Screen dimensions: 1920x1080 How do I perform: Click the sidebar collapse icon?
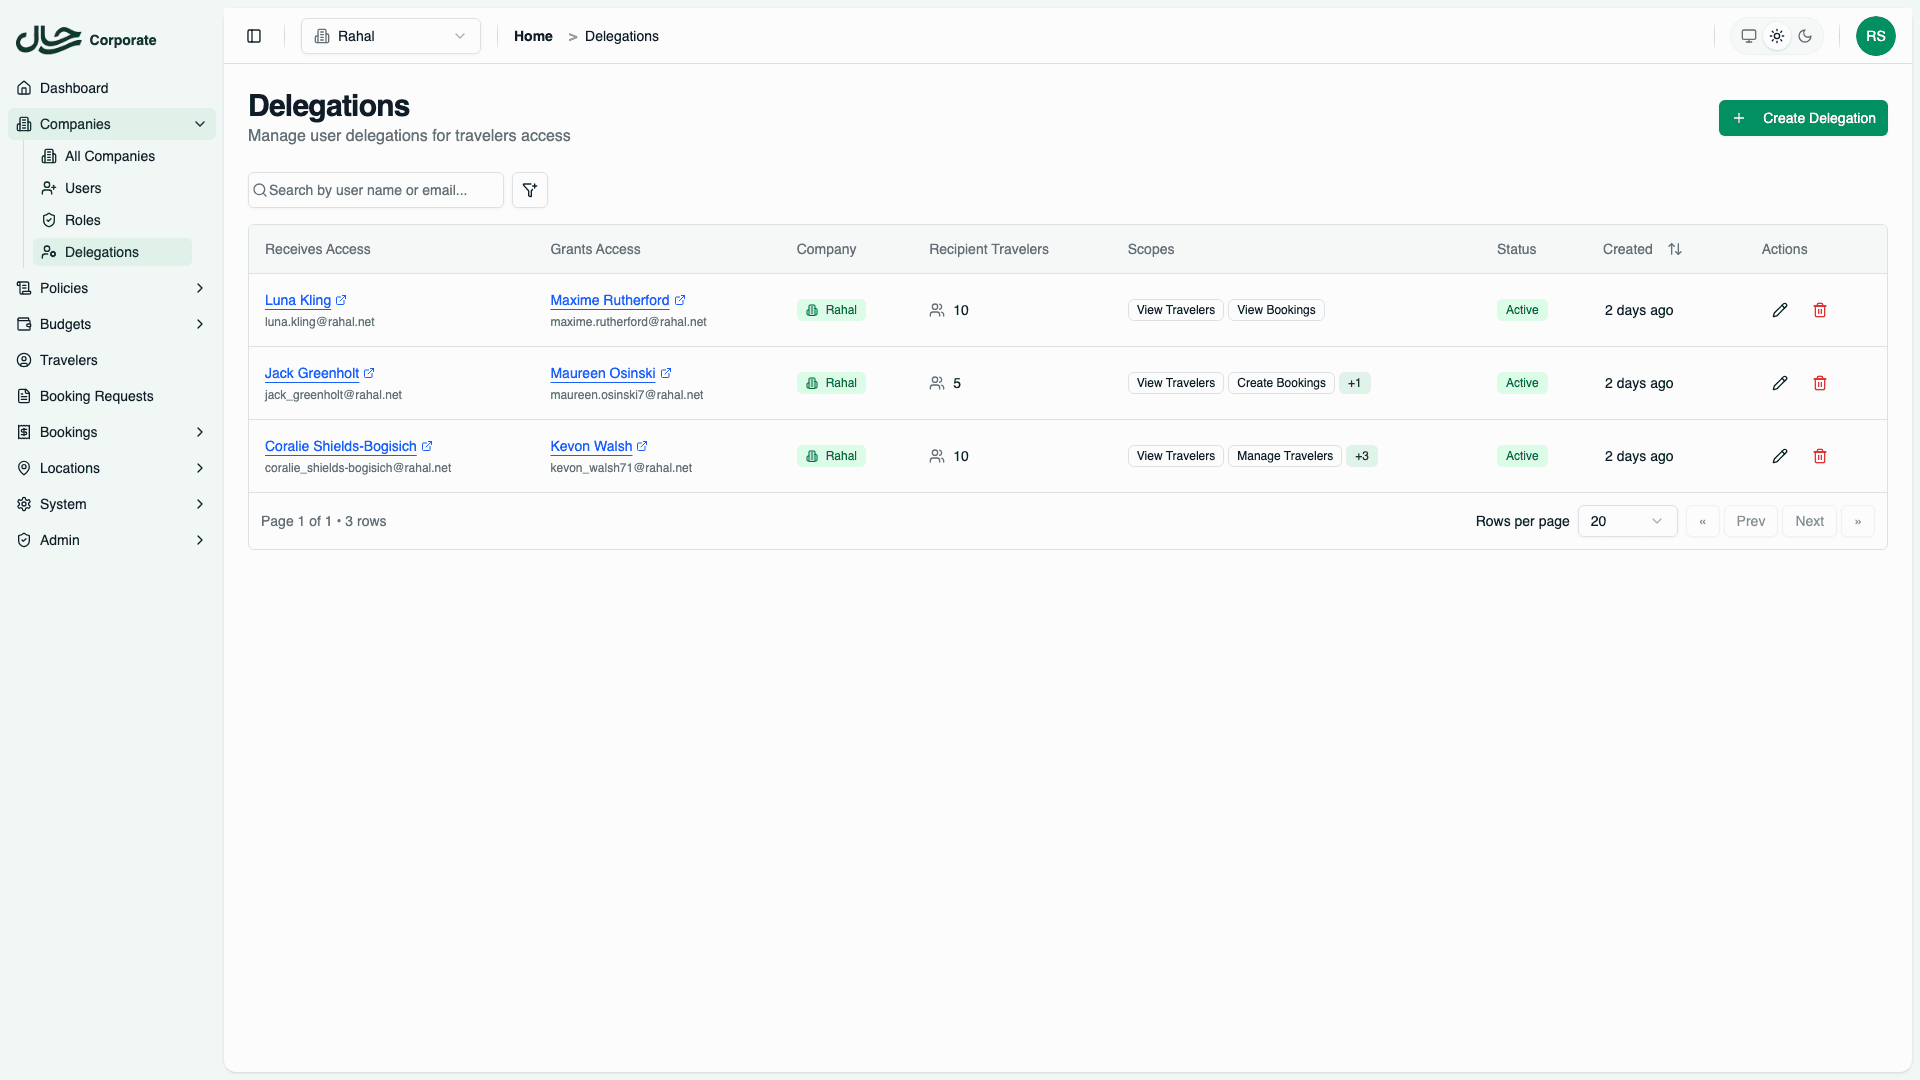coord(253,36)
